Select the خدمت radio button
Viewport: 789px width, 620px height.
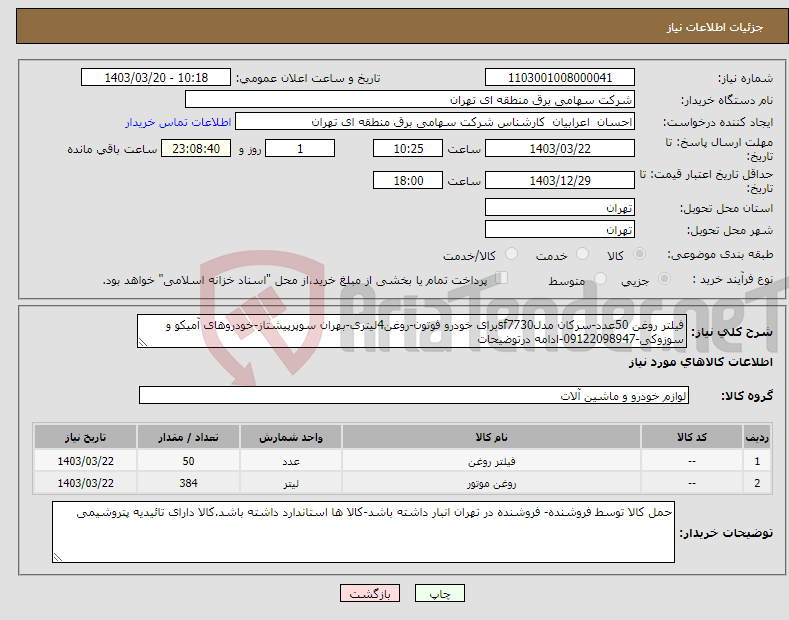tap(582, 254)
